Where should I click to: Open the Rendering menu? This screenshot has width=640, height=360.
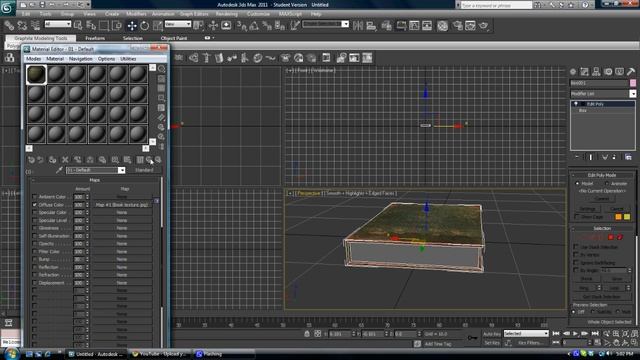(x=227, y=14)
